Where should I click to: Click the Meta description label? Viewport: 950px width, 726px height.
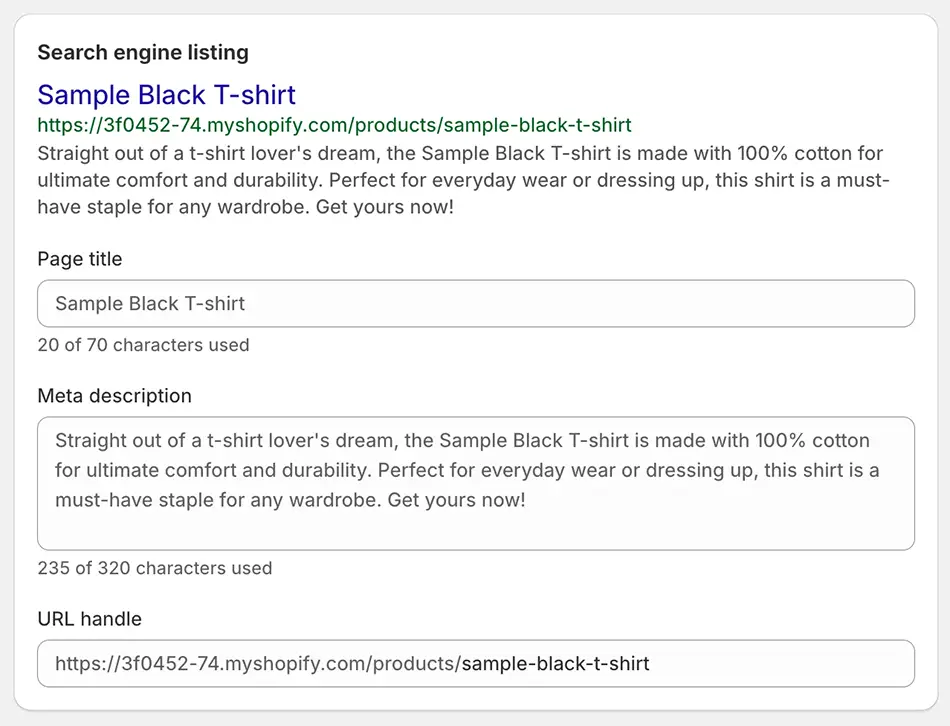pyautogui.click(x=115, y=396)
